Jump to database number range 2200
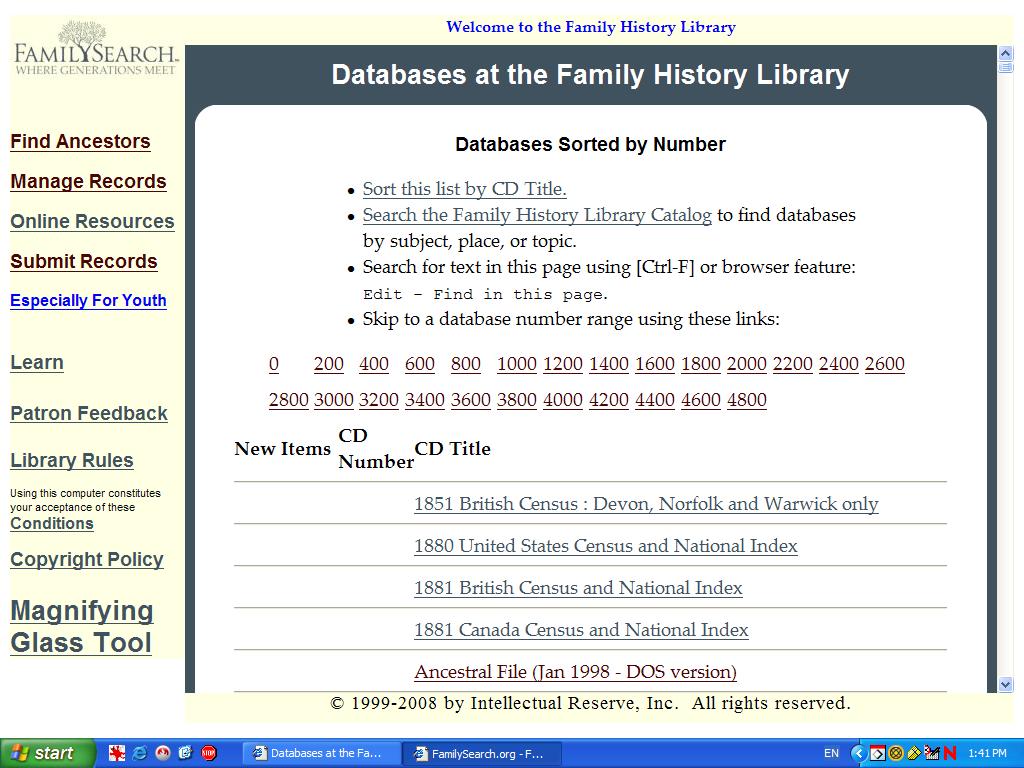 click(792, 364)
